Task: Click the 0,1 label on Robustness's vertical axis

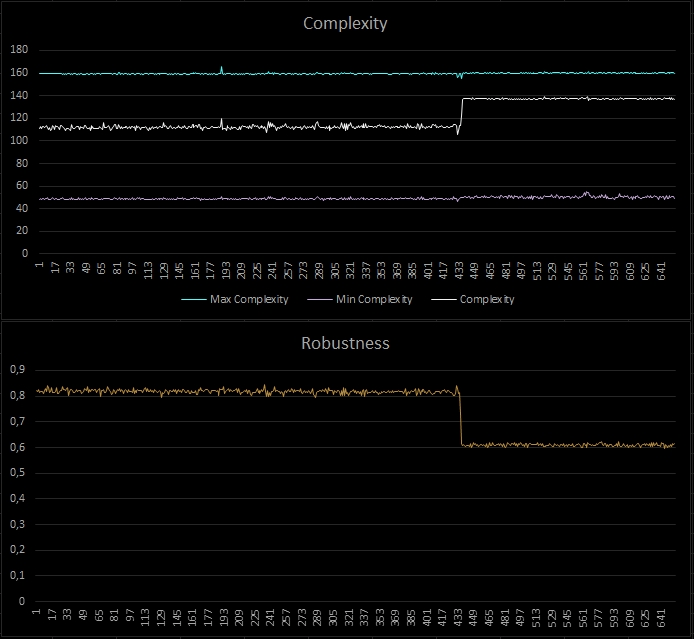Action: (17, 575)
